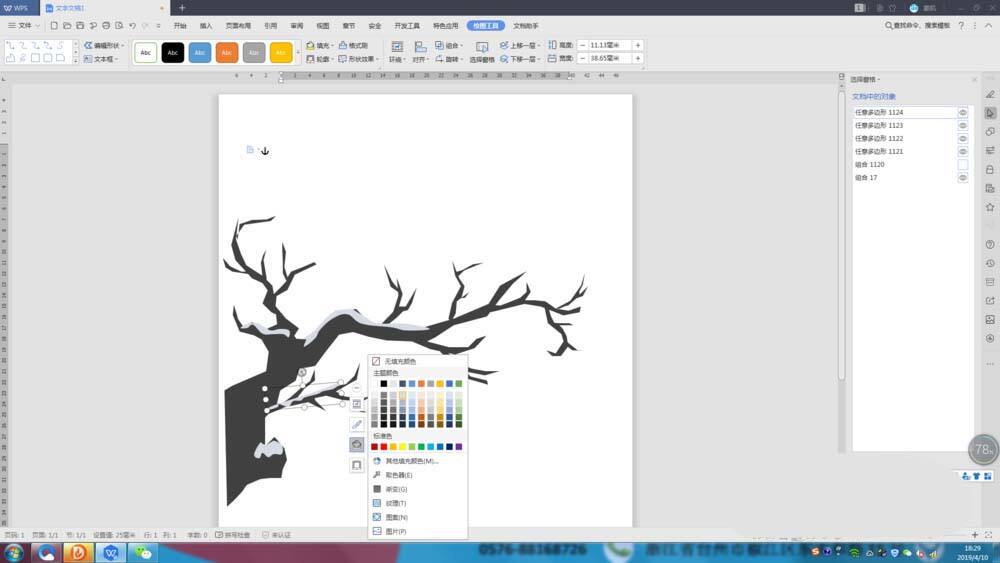Screen dimensions: 1000x563
Task: Pick the purple swatch in standard colors
Action: [459, 447]
